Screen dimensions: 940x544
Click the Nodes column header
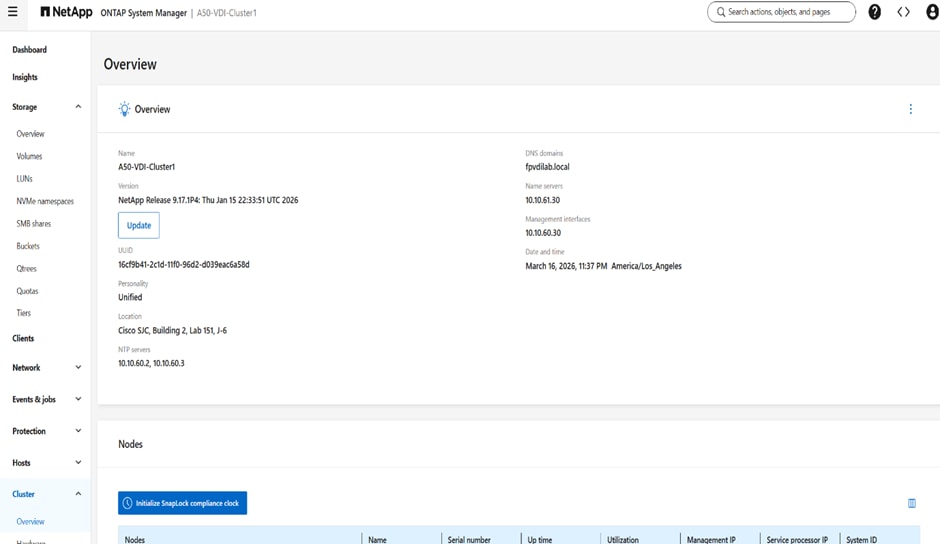coord(135,540)
